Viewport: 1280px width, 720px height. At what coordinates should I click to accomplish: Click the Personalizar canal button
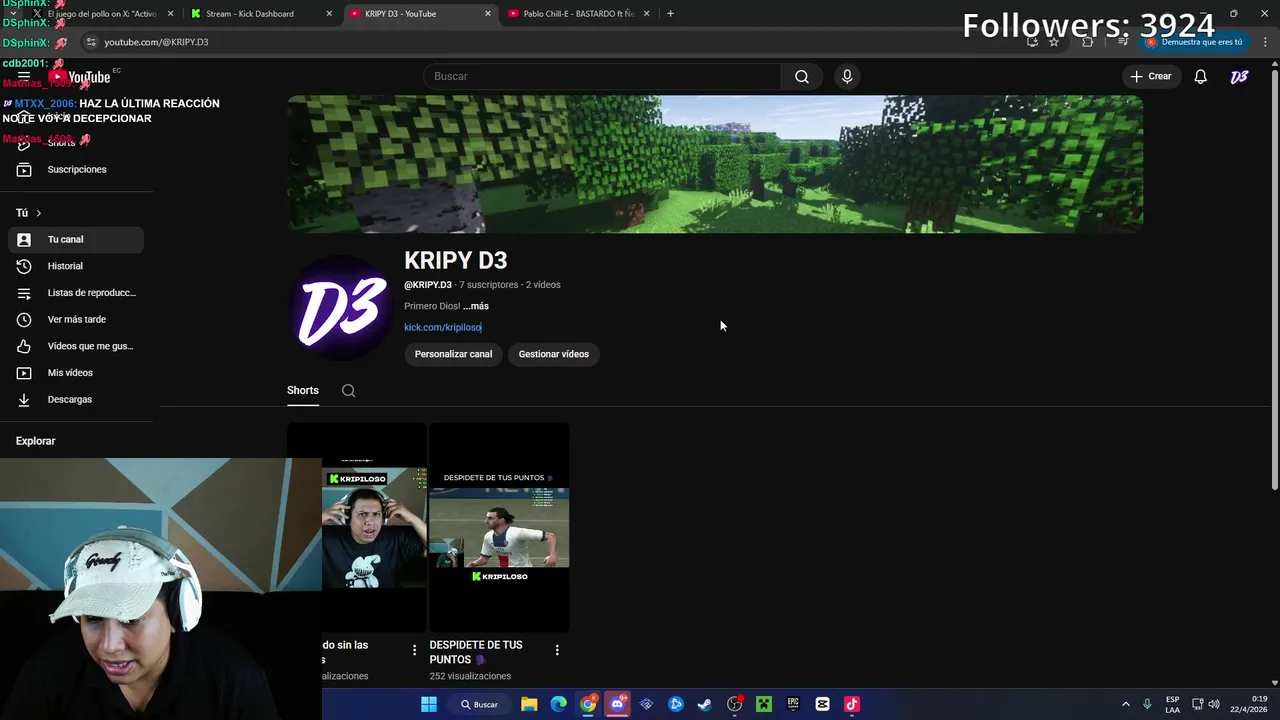[453, 354]
